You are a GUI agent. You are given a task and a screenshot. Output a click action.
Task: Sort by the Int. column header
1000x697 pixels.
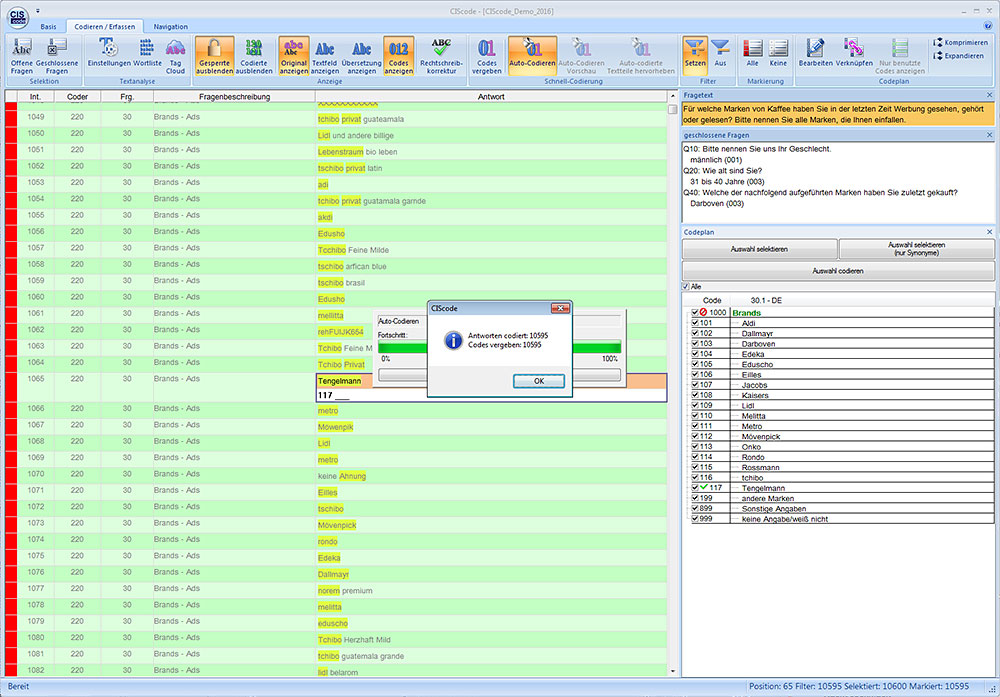pos(35,97)
